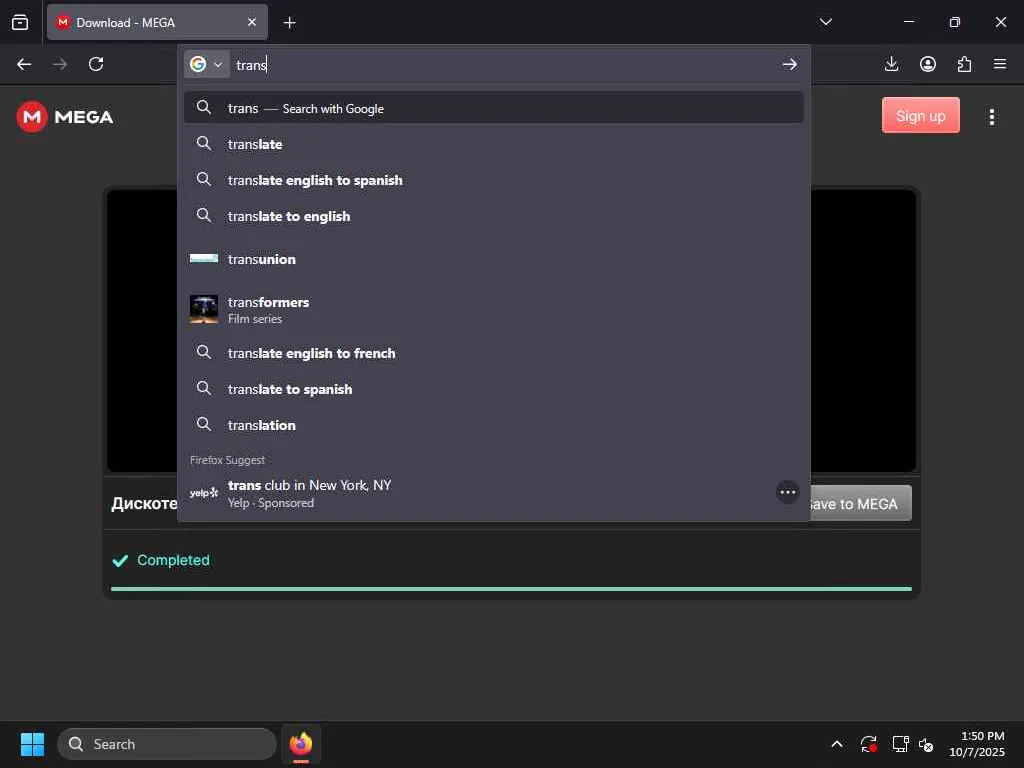Open the Firefox View recent browsing icon
Screen dimensions: 1024x768
click(20, 22)
